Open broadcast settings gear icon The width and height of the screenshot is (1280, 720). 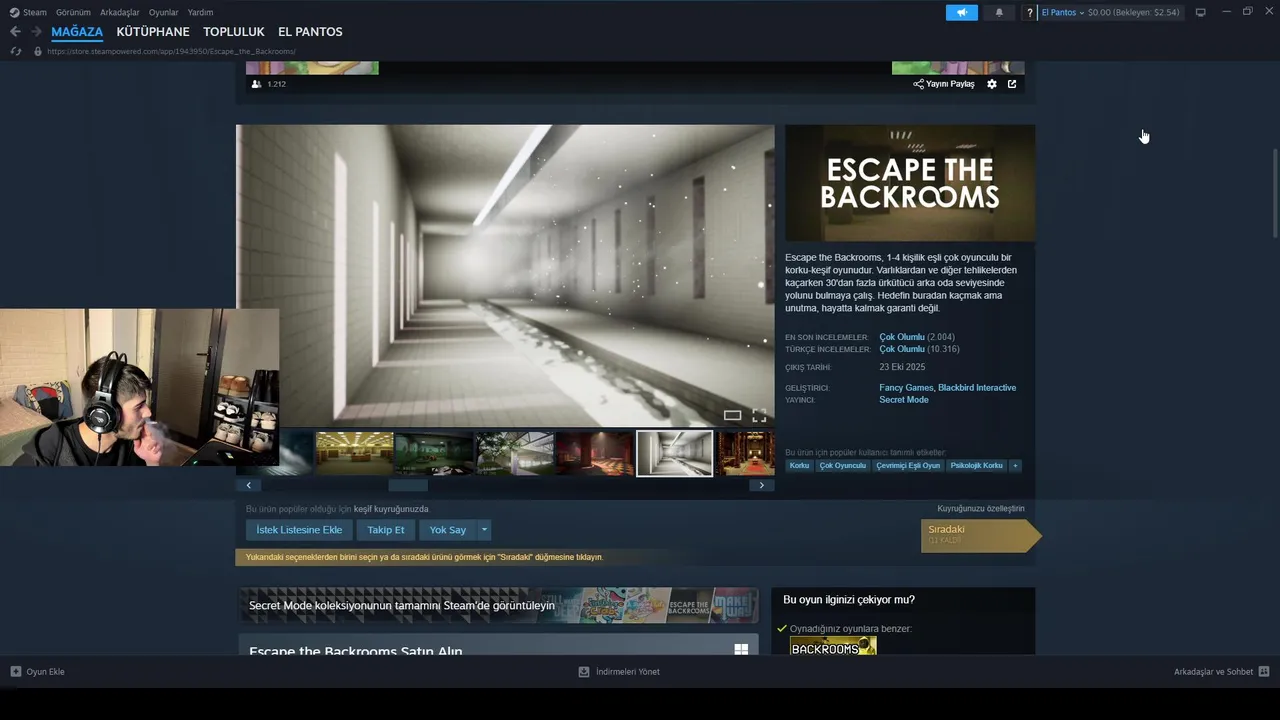tap(992, 84)
